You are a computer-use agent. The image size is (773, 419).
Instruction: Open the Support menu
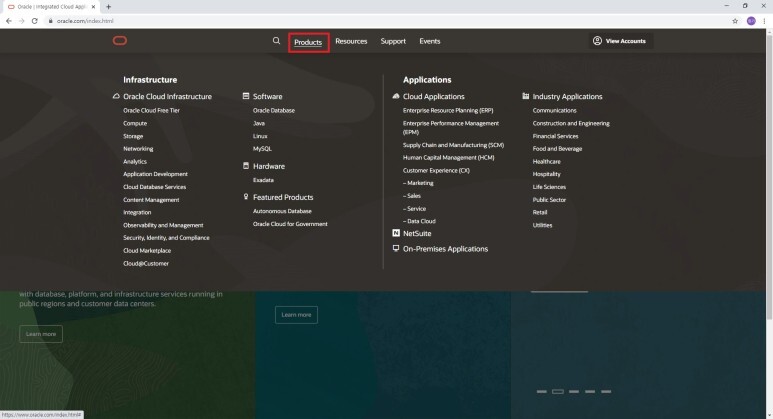pyautogui.click(x=393, y=41)
